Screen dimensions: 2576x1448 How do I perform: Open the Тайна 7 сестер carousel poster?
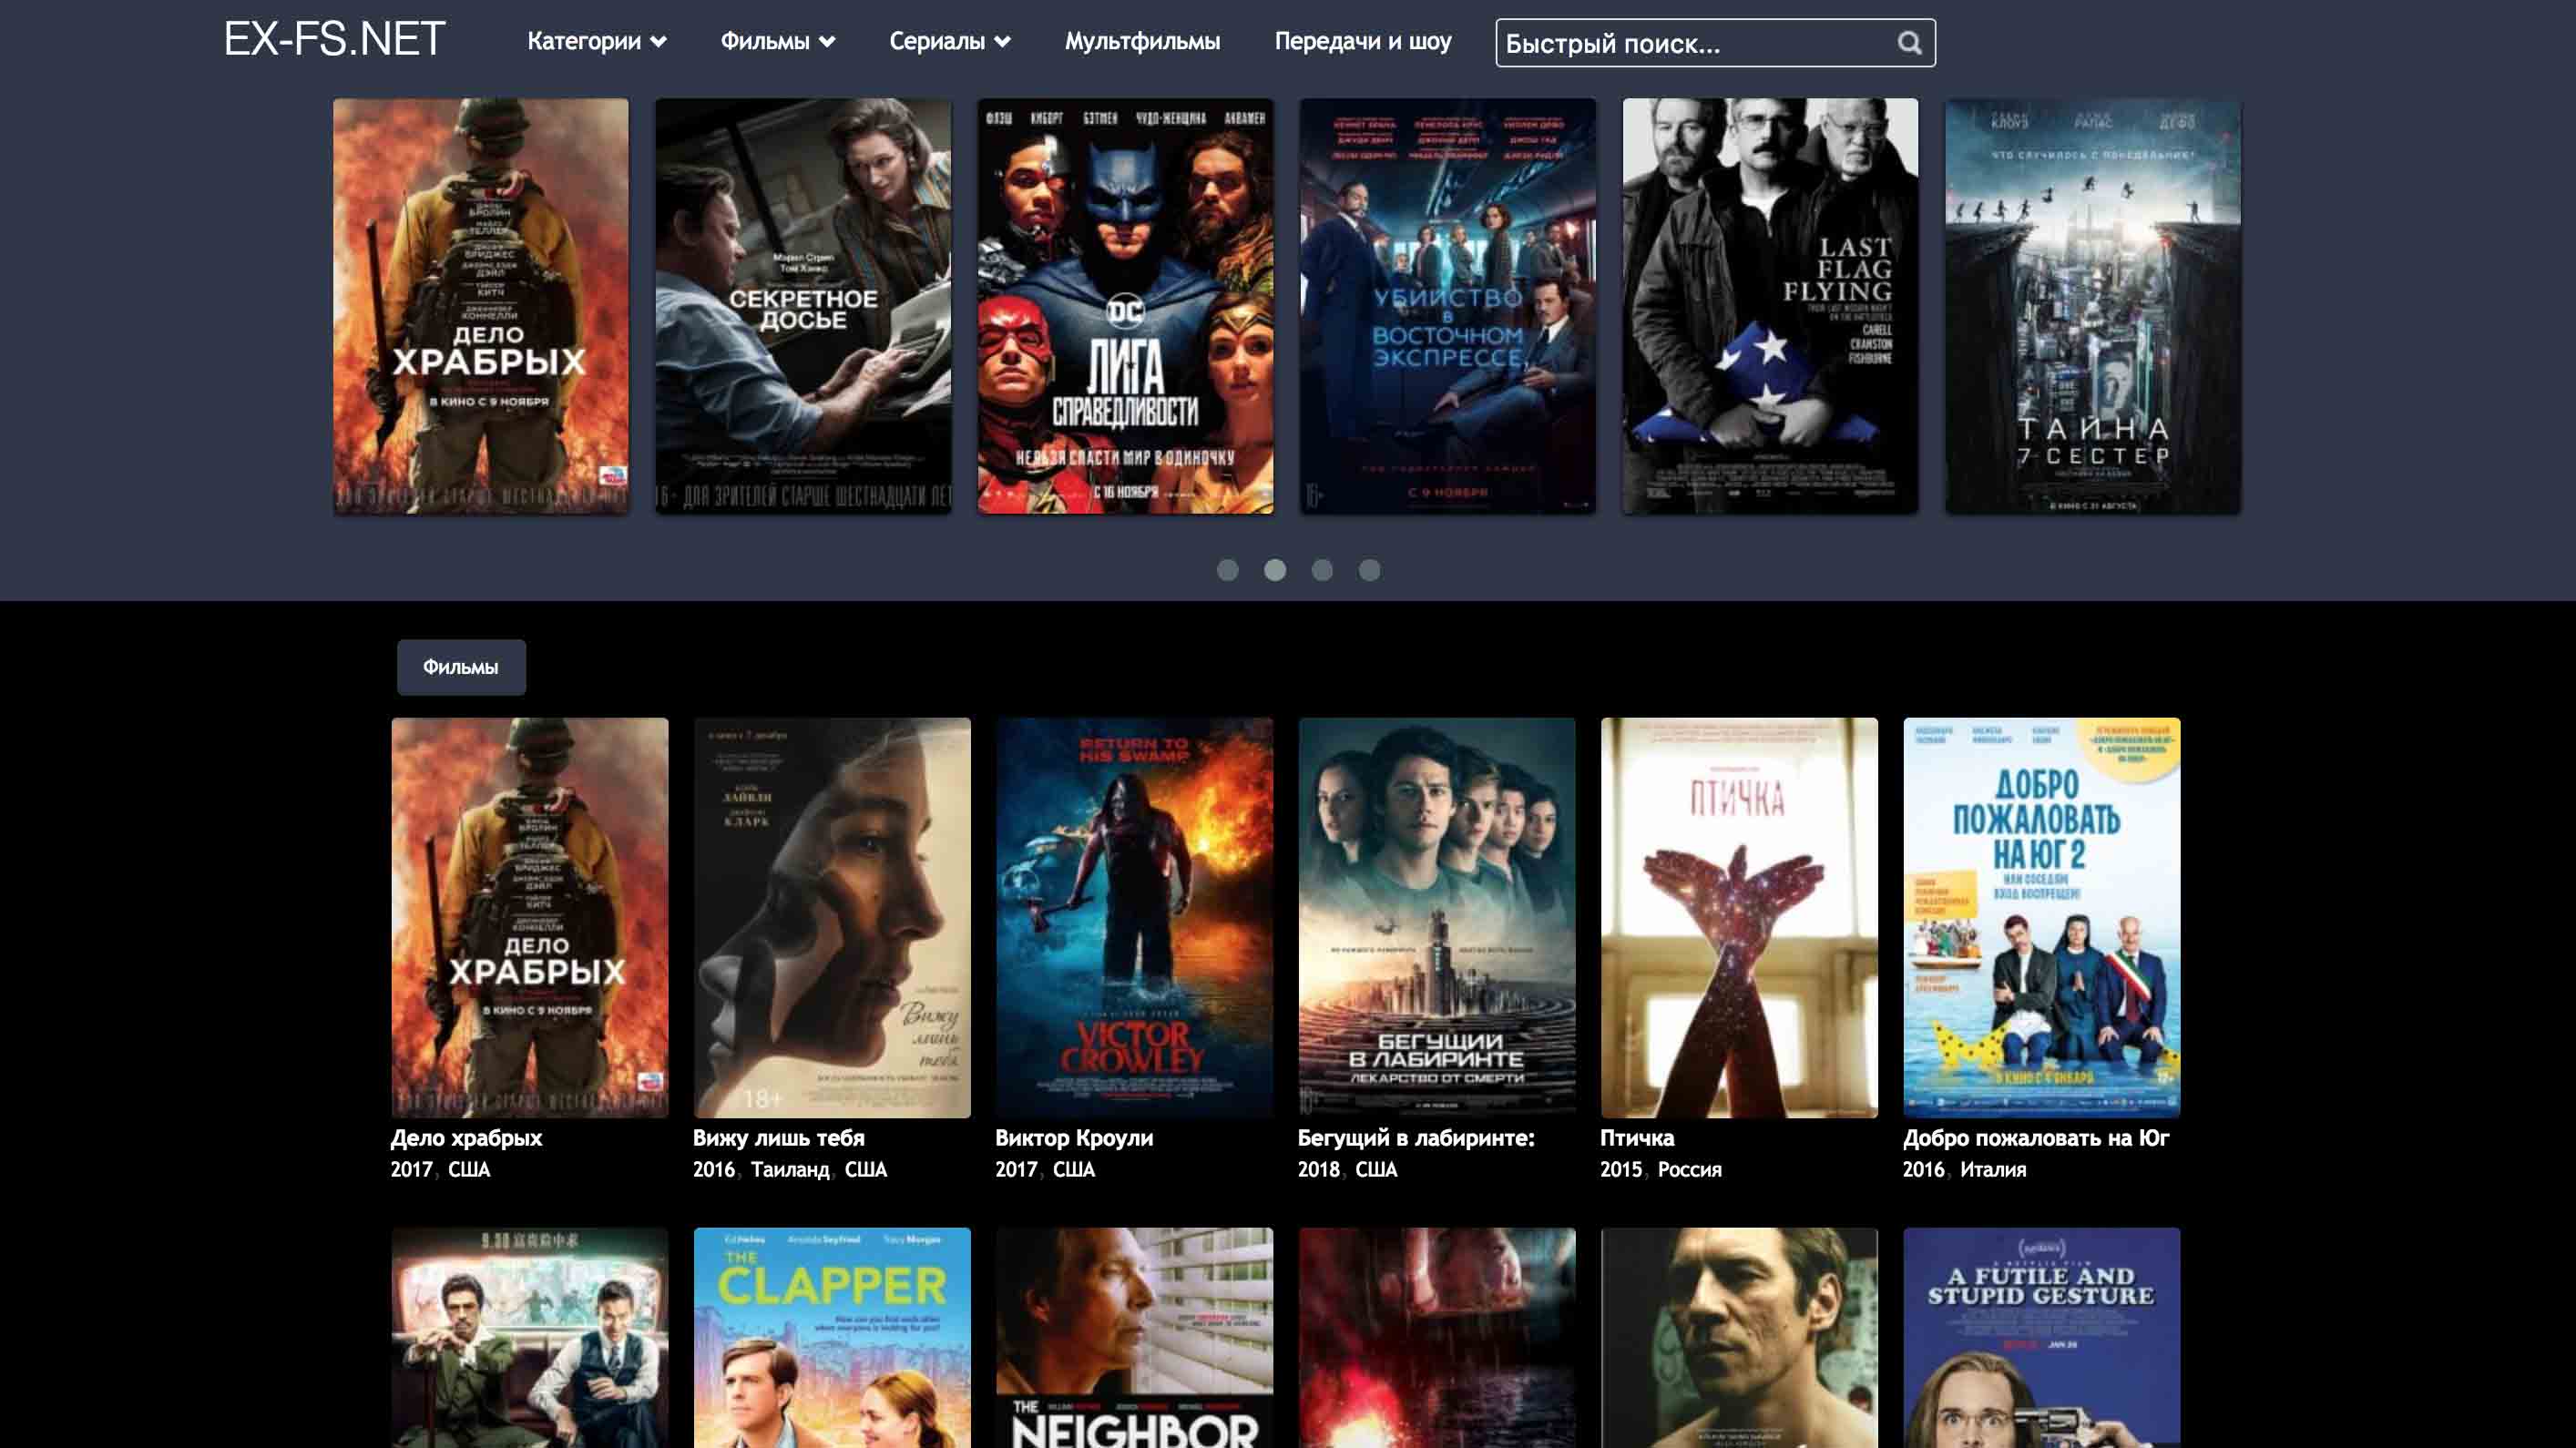[x=2093, y=306]
